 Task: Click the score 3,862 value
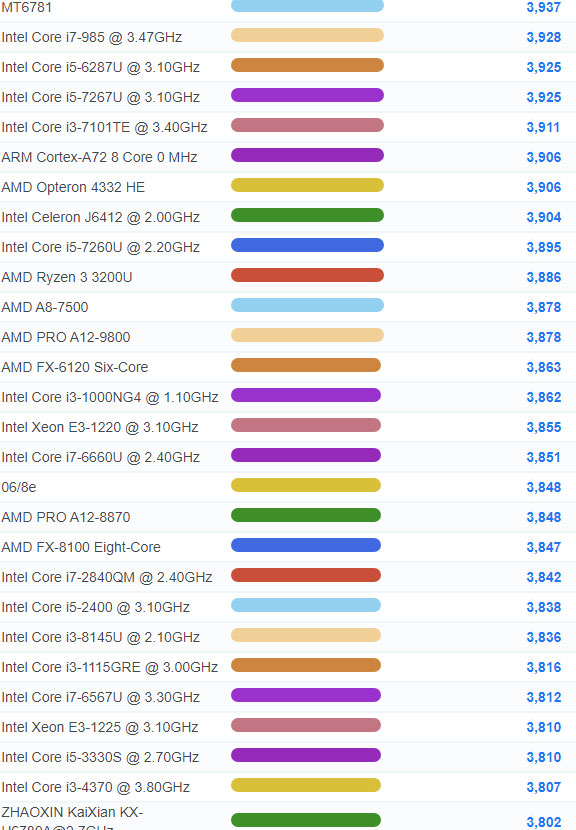(544, 398)
